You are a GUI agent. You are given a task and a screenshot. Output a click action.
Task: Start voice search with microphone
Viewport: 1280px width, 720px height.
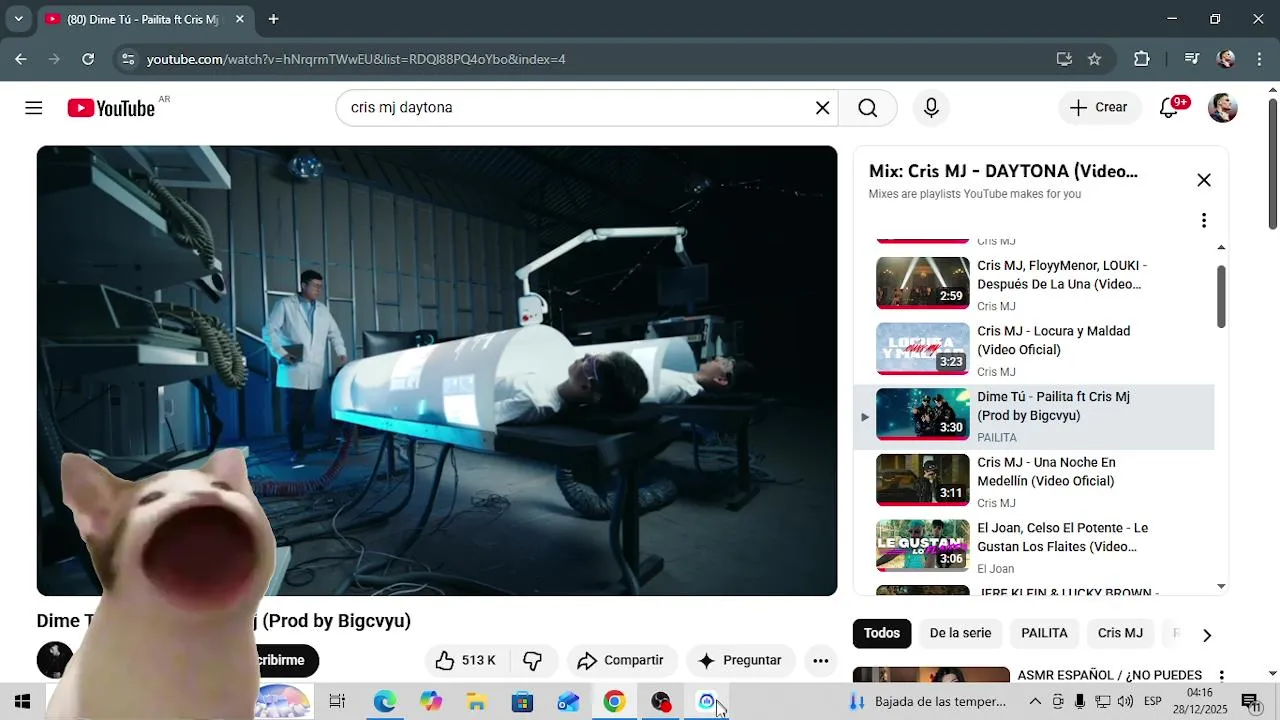931,108
